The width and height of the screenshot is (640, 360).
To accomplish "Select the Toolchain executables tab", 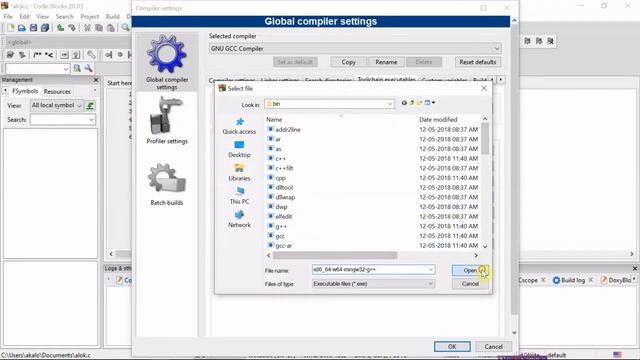I will point(387,79).
